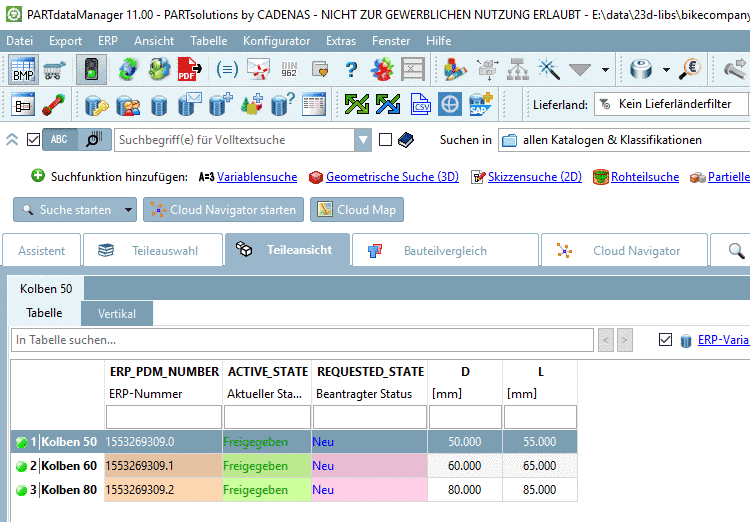Click the blue question mark help icon

click(x=352, y=70)
